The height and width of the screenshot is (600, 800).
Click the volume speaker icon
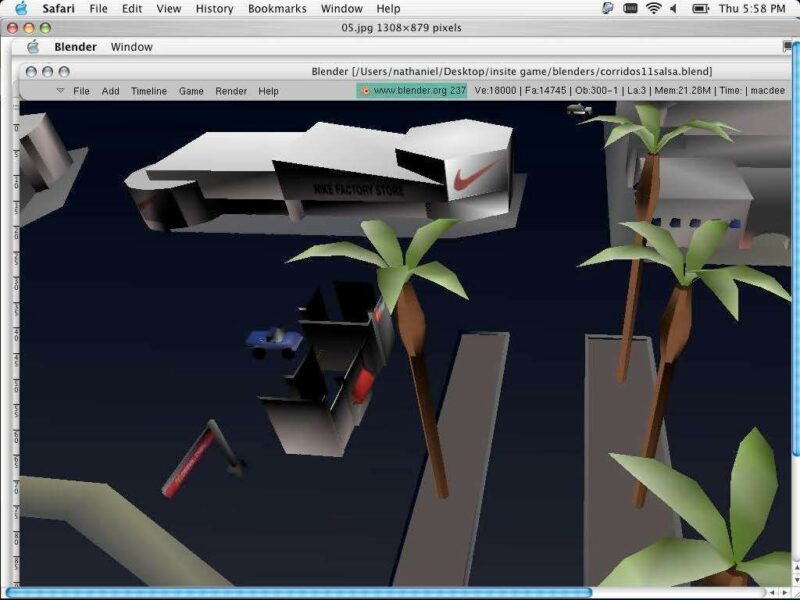coord(673,9)
